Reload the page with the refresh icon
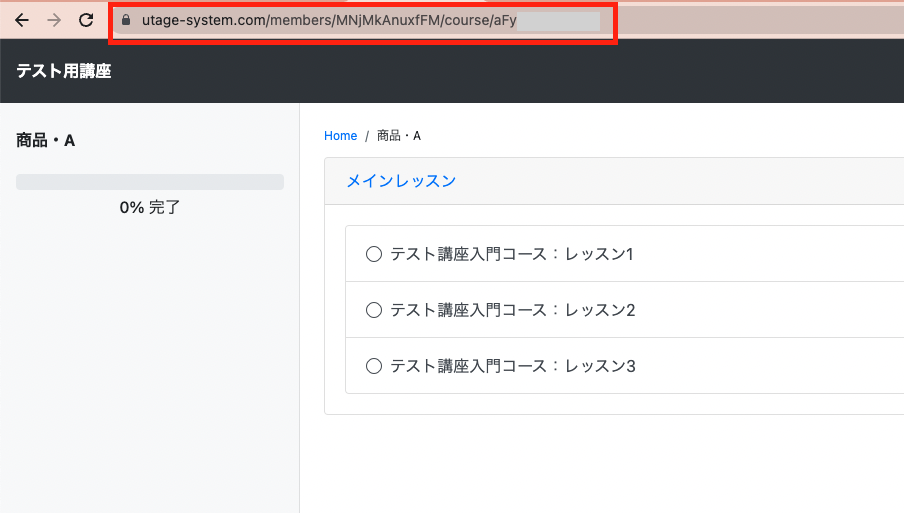This screenshot has width=904, height=513. (87, 20)
